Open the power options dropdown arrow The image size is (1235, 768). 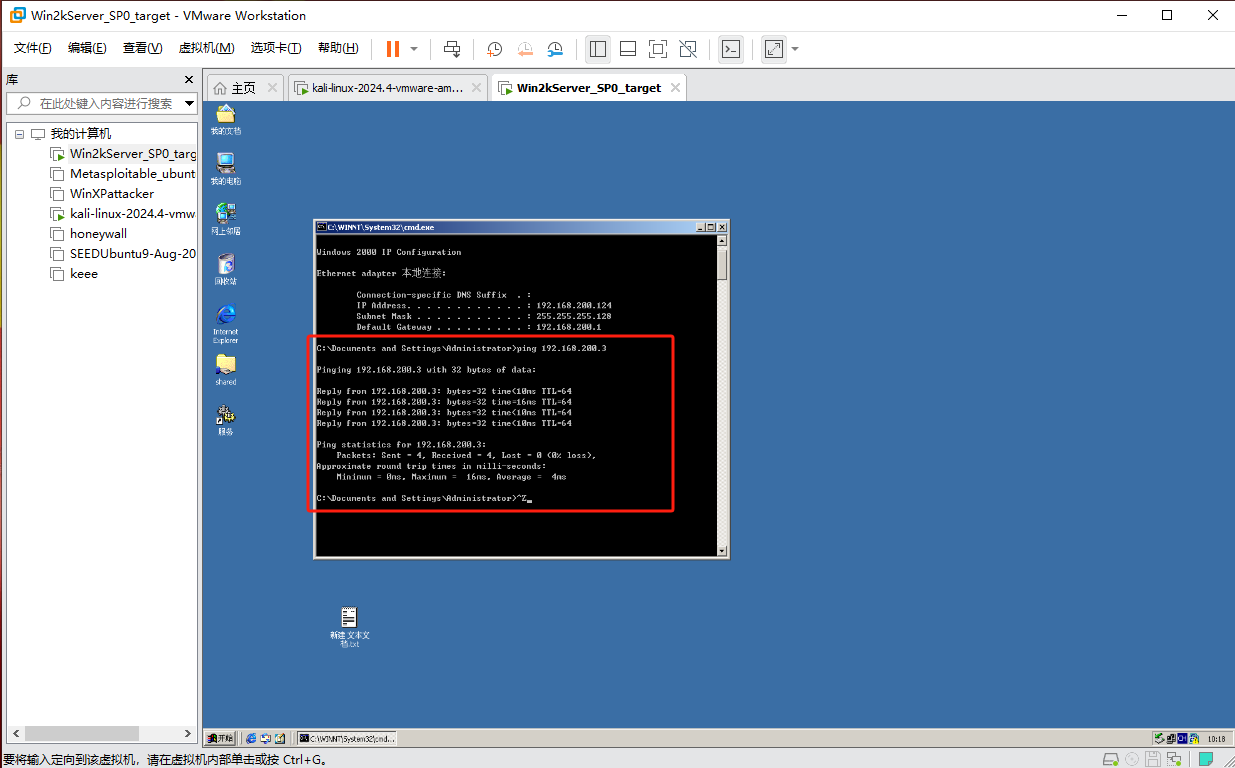(414, 48)
